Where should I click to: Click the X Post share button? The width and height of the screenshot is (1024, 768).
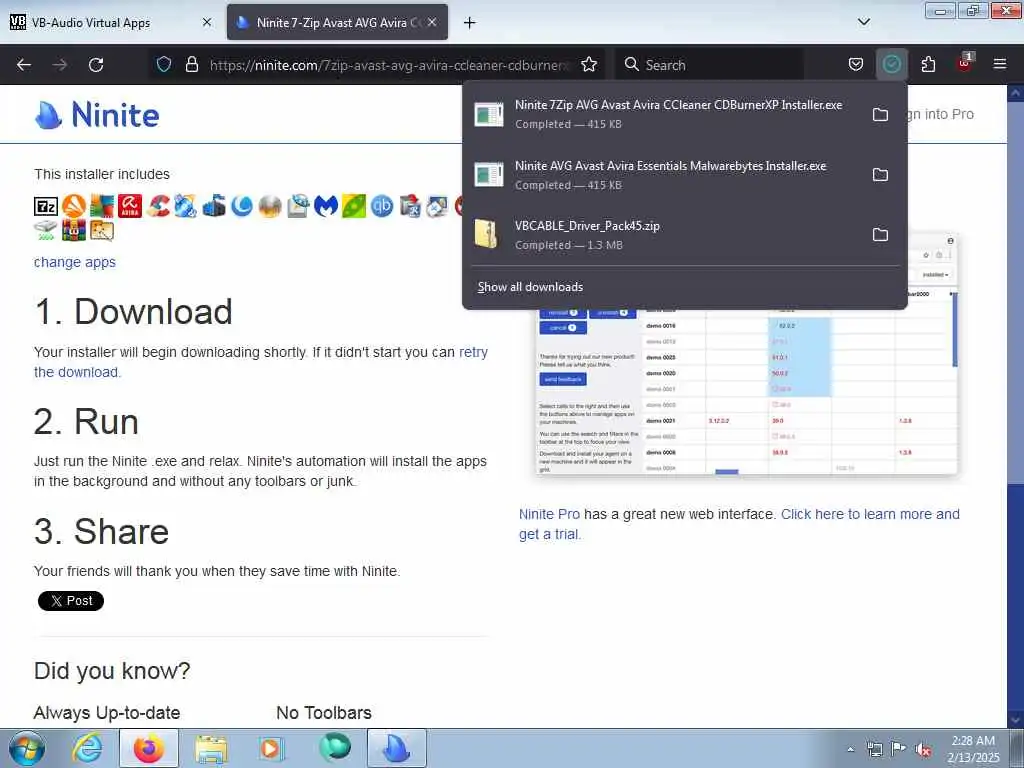(x=71, y=601)
